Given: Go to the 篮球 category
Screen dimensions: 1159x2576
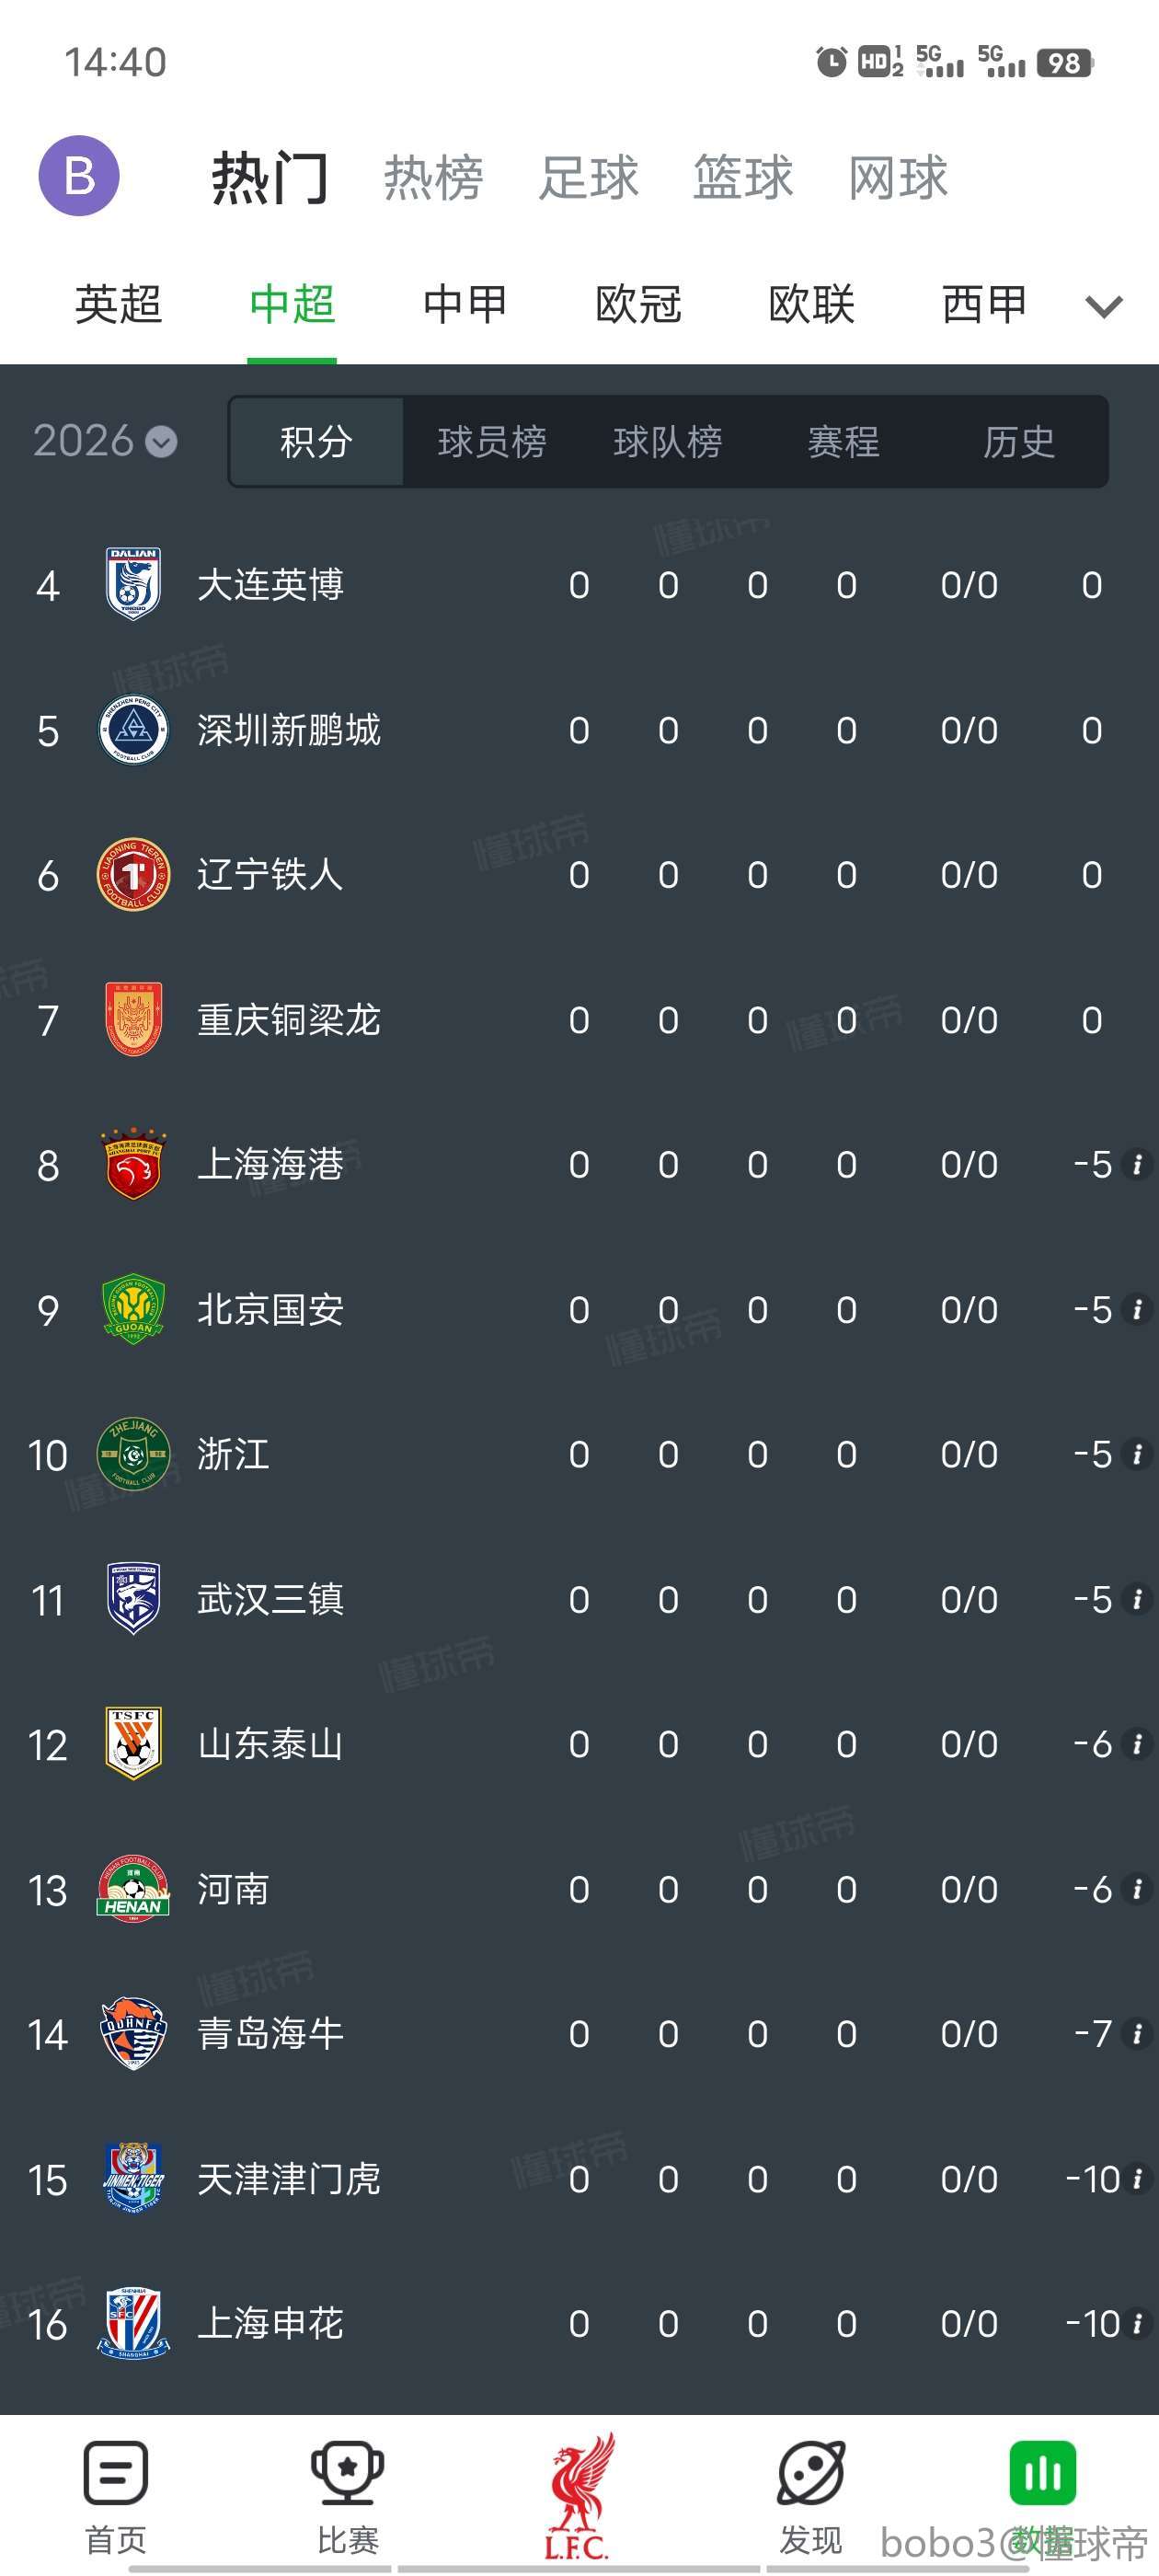Looking at the screenshot, I should pyautogui.click(x=743, y=178).
